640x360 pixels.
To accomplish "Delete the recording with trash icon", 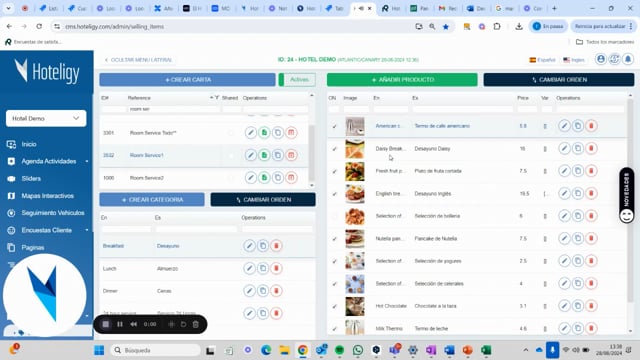I will pyautogui.click(x=196, y=324).
